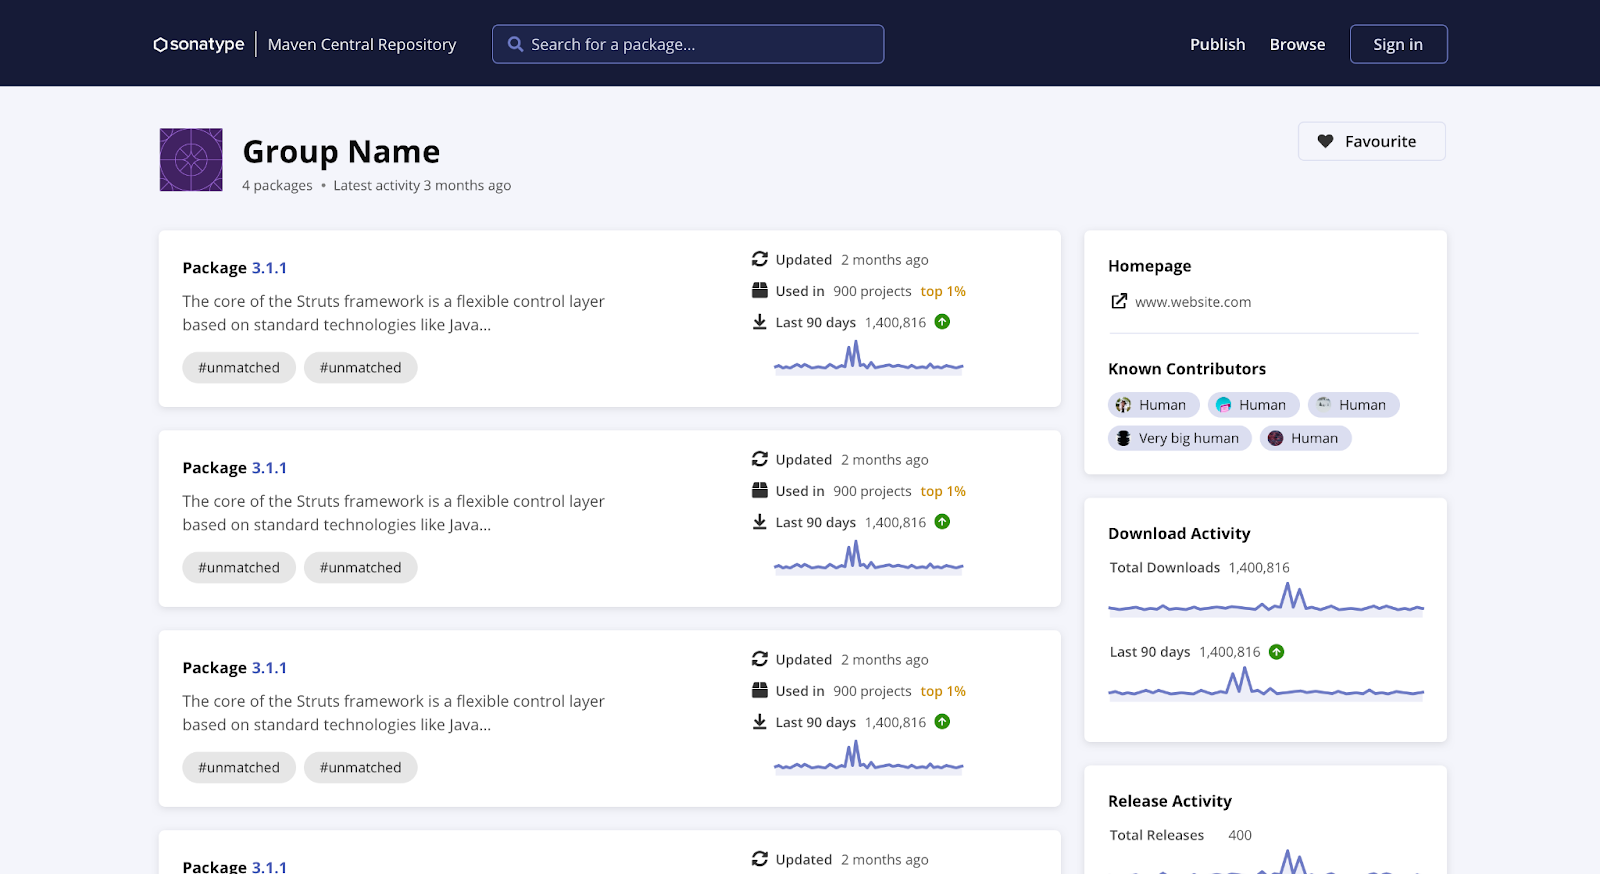Click the purple Group Name avatar image
The height and width of the screenshot is (874, 1600).
(191, 160)
